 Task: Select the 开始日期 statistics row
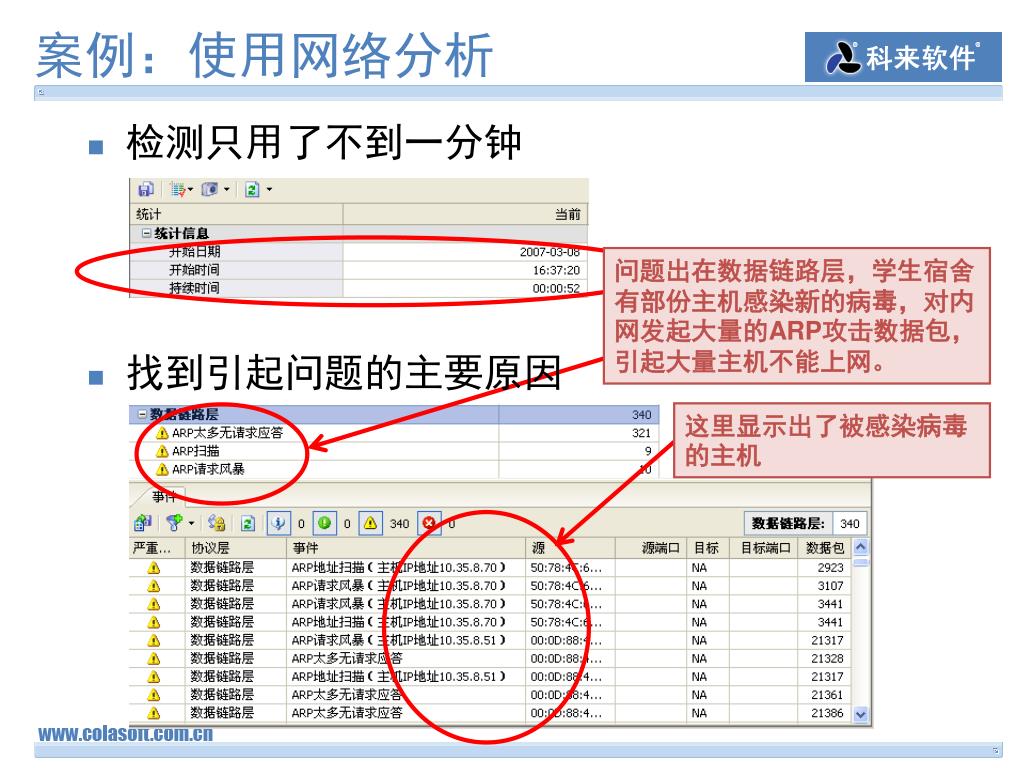pos(359,251)
